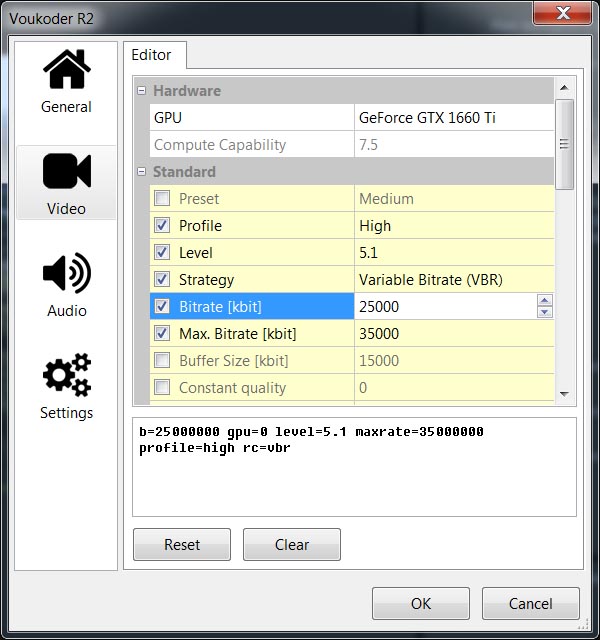
Task: Uncheck the Level checkbox
Action: [x=162, y=252]
